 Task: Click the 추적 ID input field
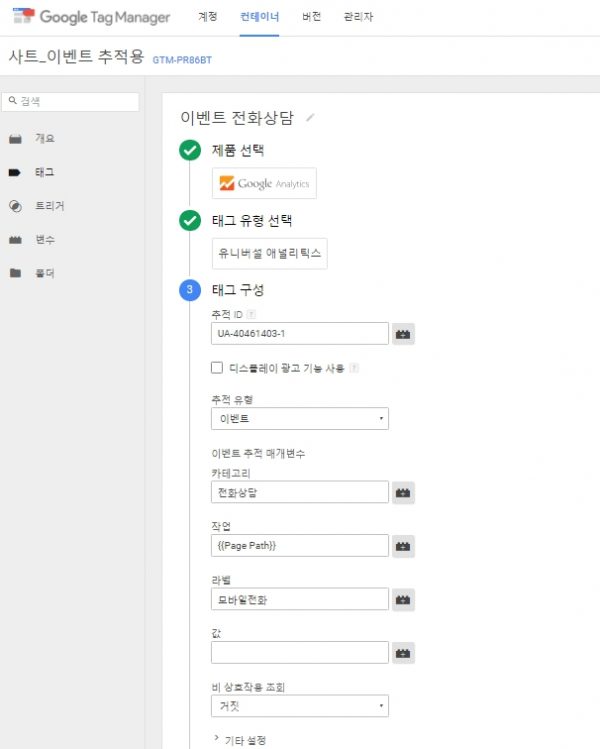(x=300, y=333)
